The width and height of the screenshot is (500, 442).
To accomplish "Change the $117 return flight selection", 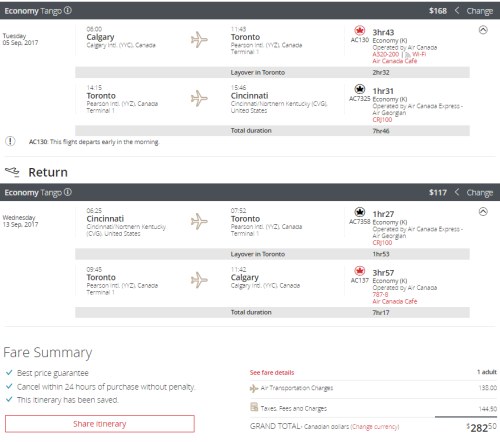I will pyautogui.click(x=474, y=193).
